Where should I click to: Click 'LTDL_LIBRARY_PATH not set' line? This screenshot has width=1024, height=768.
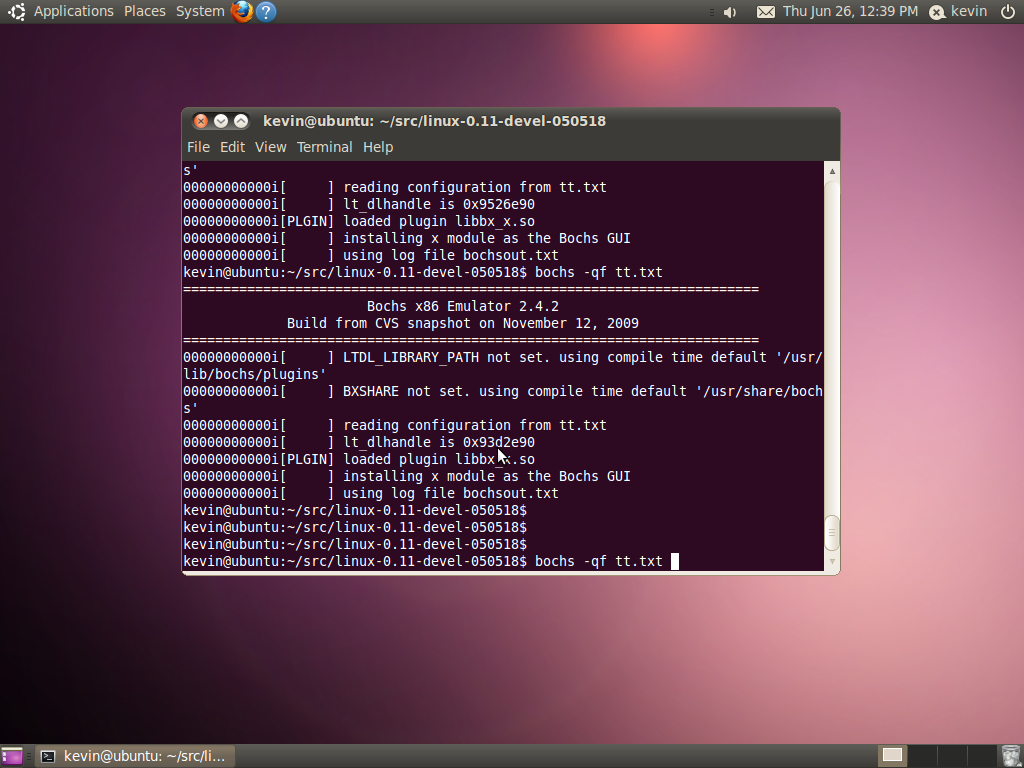click(x=503, y=366)
